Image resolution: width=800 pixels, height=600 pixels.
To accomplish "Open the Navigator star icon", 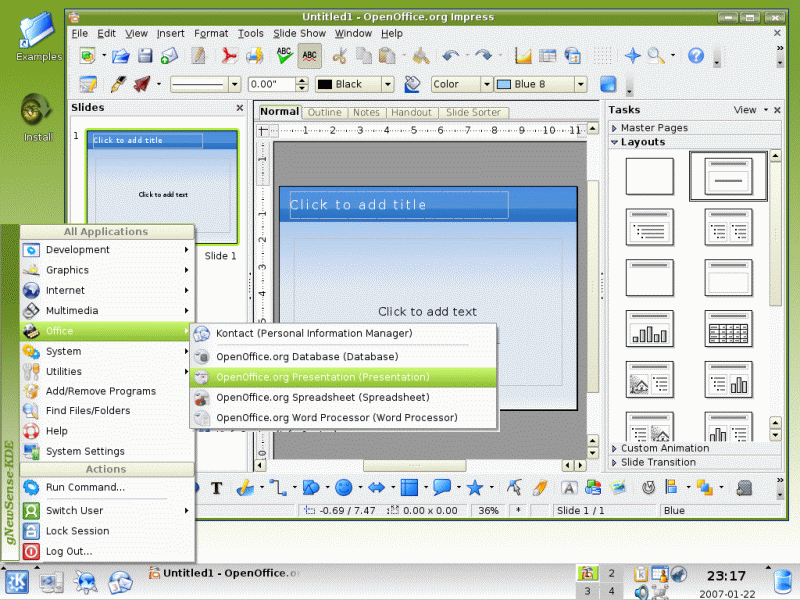I will coord(633,56).
